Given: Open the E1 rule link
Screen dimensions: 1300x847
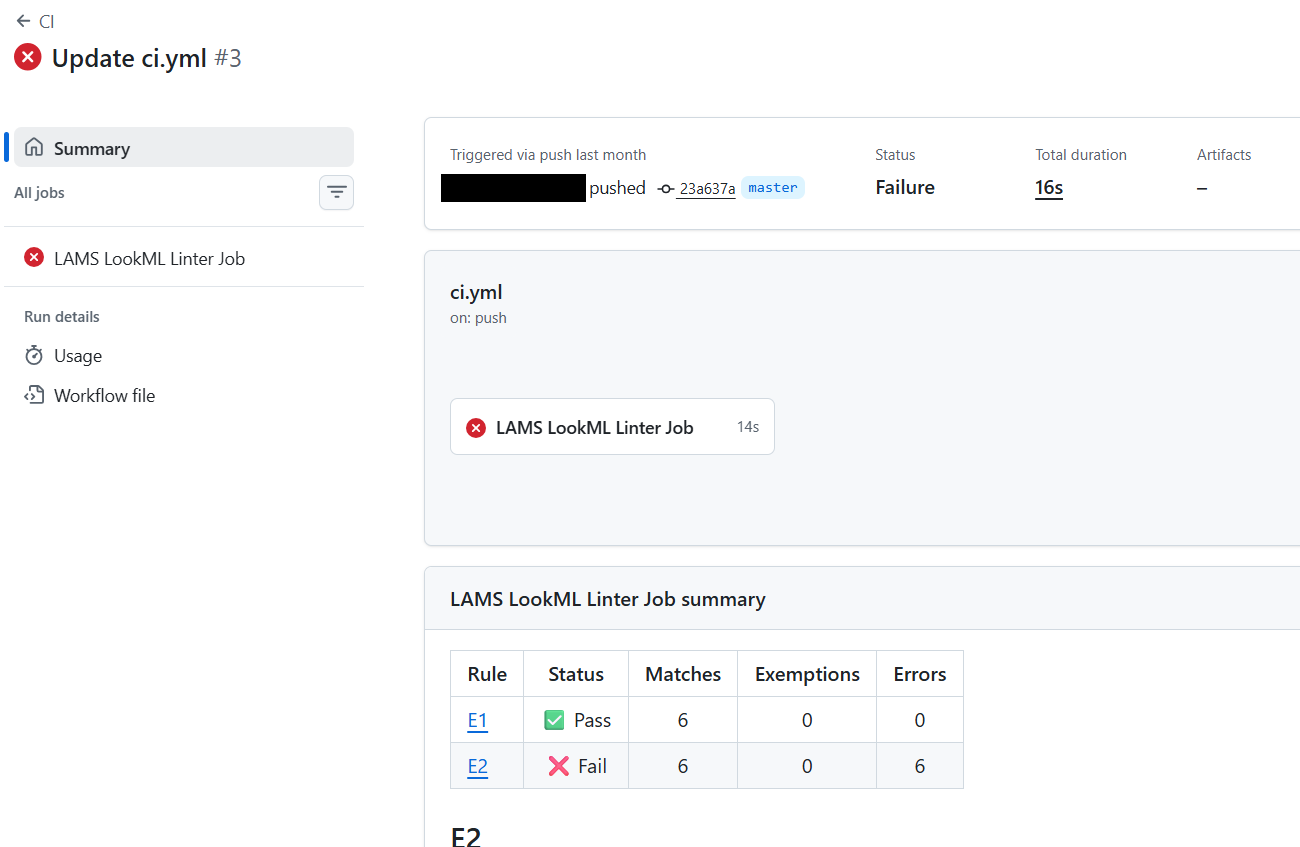Looking at the screenshot, I should 477,720.
